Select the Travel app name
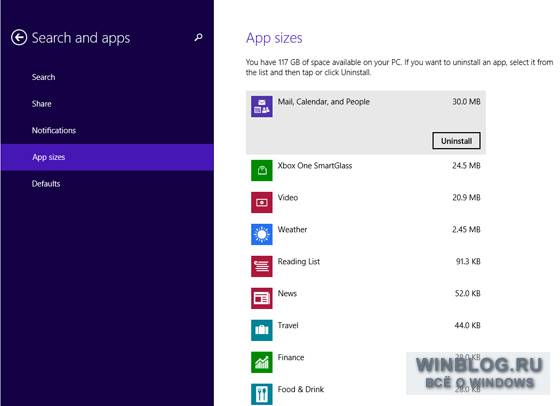 click(288, 325)
